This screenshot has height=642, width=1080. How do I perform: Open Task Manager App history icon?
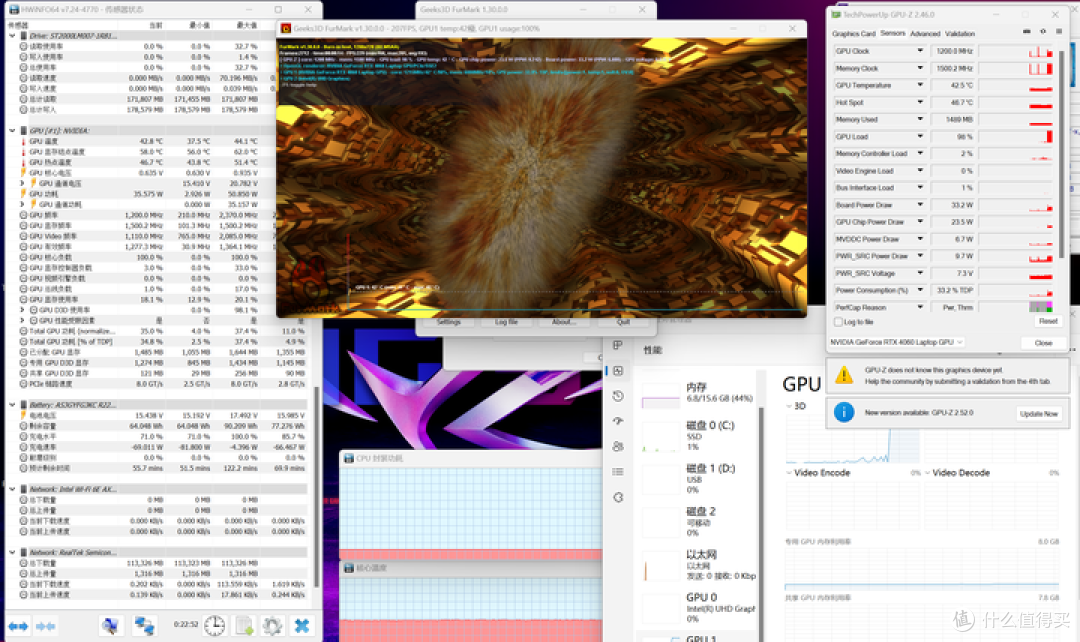(618, 396)
